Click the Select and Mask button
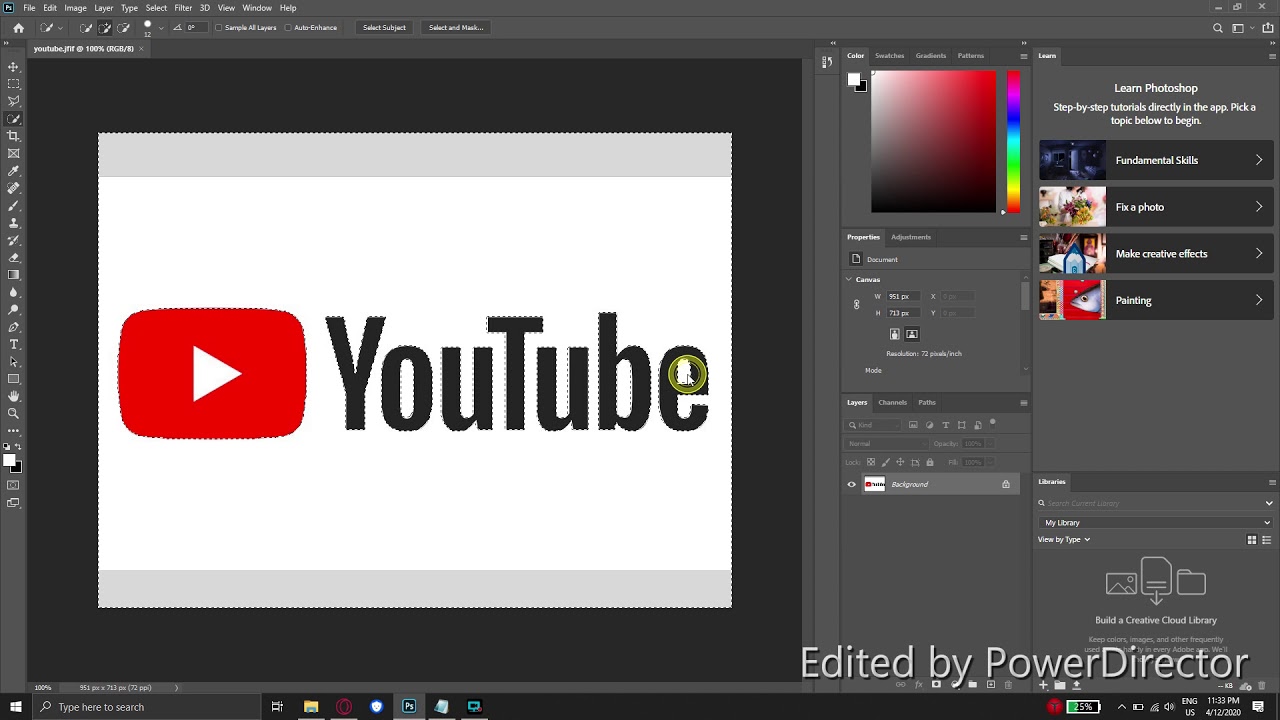 pos(456,28)
